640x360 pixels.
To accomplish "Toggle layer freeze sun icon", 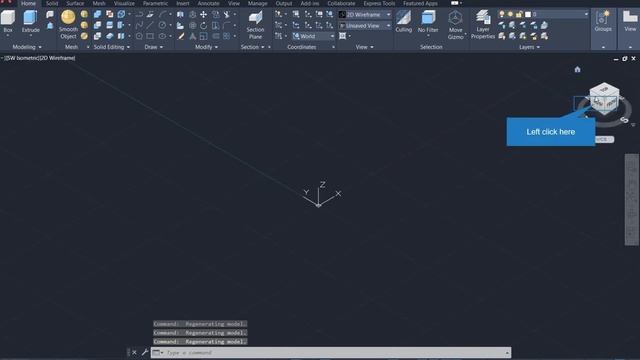I will pyautogui.click(x=510, y=14).
